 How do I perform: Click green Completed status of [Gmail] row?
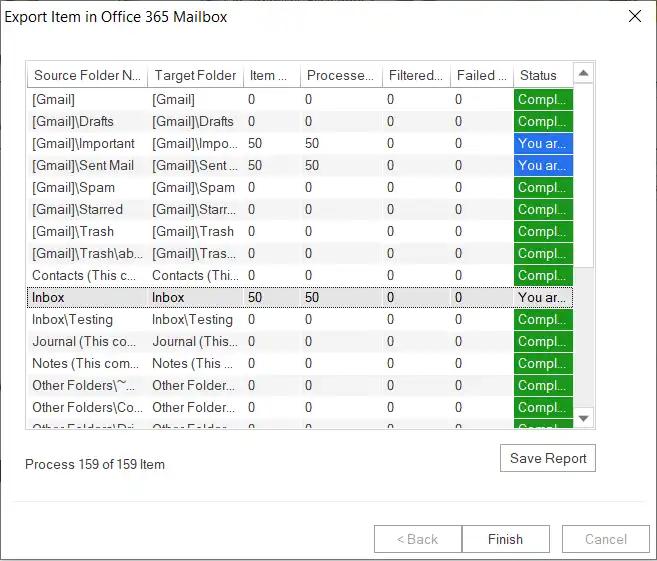tap(543, 100)
